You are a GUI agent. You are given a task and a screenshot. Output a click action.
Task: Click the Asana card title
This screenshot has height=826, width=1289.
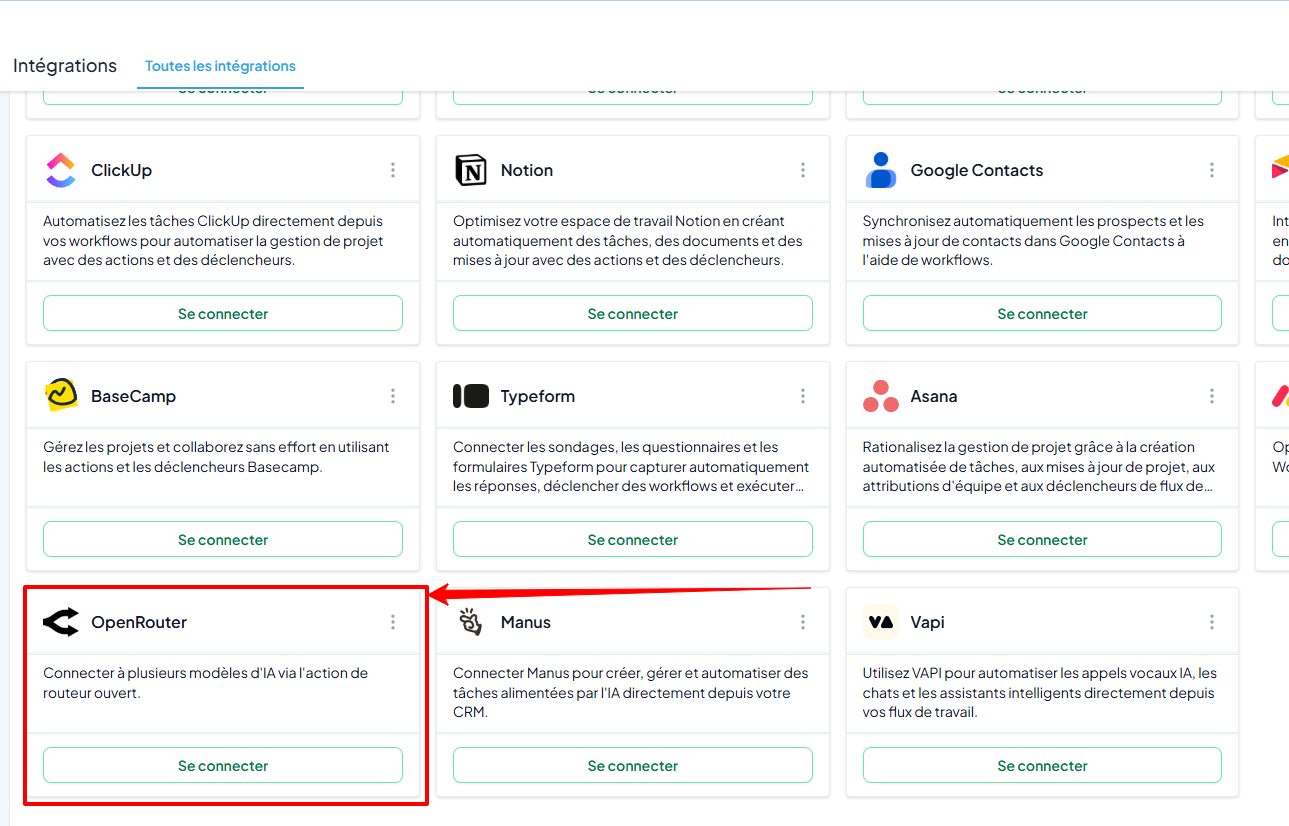click(934, 396)
